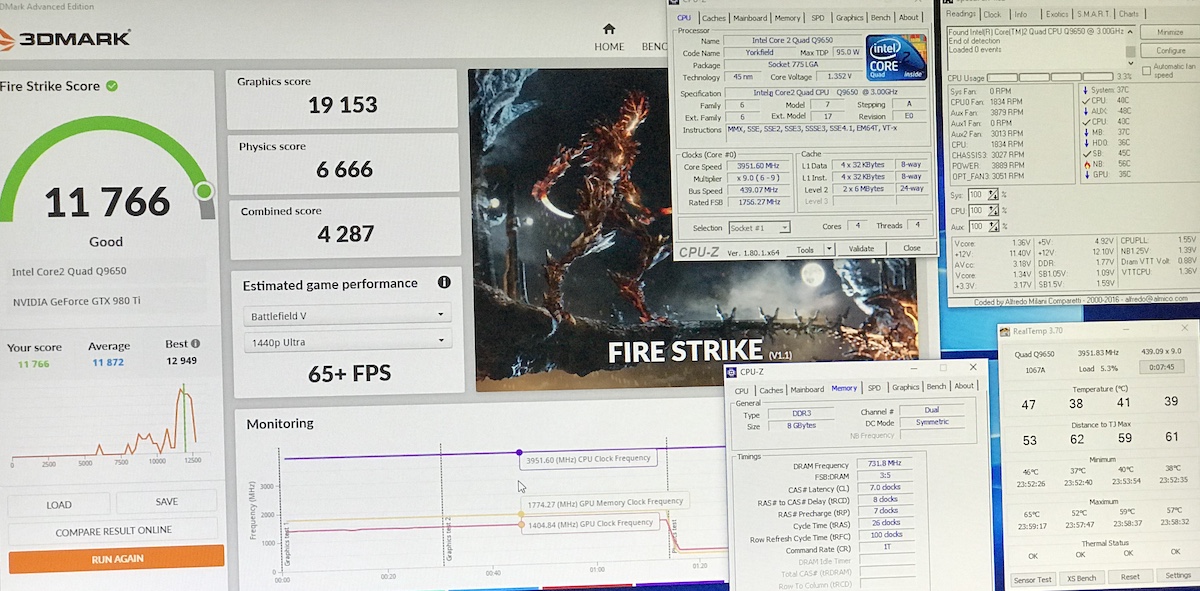
Task: Open the S.M.A.R.T. tab in SpeedFan
Action: (x=1094, y=14)
